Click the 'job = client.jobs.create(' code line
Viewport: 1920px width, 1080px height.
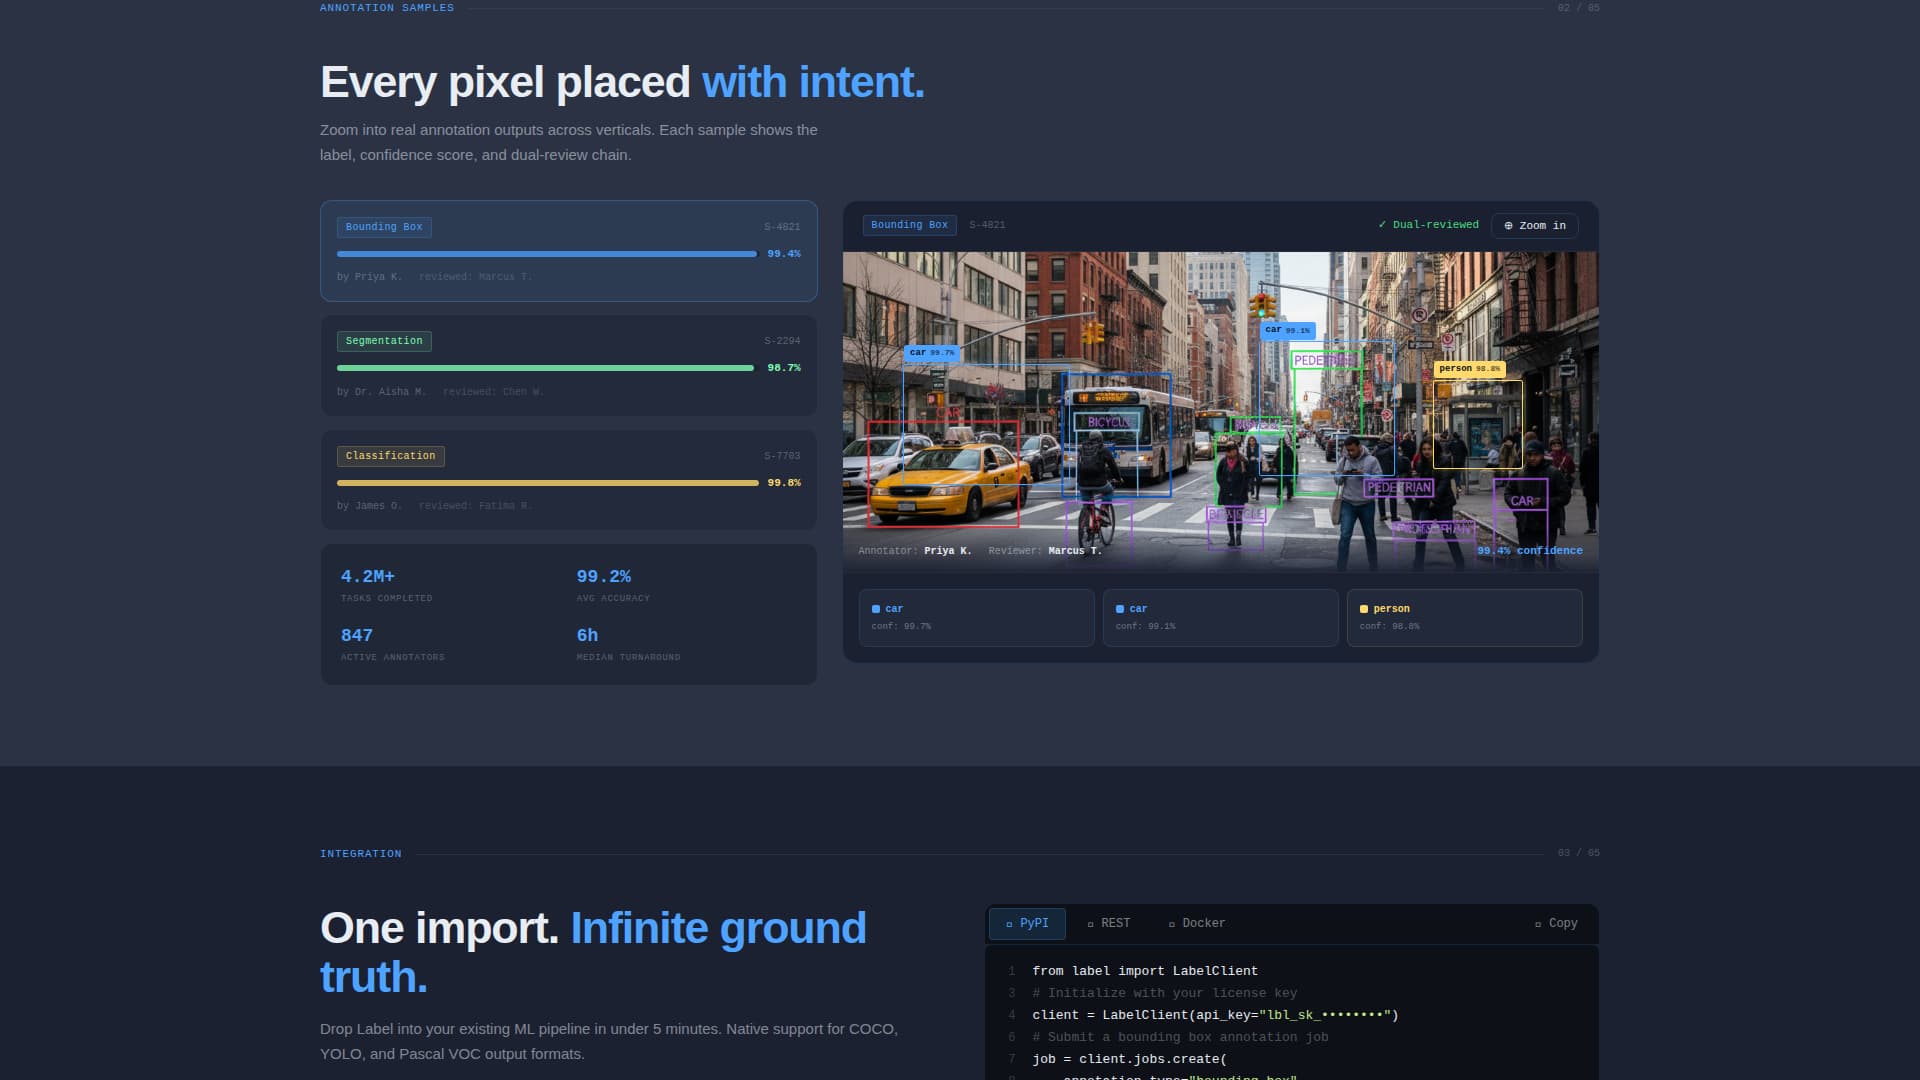[1129, 1059]
